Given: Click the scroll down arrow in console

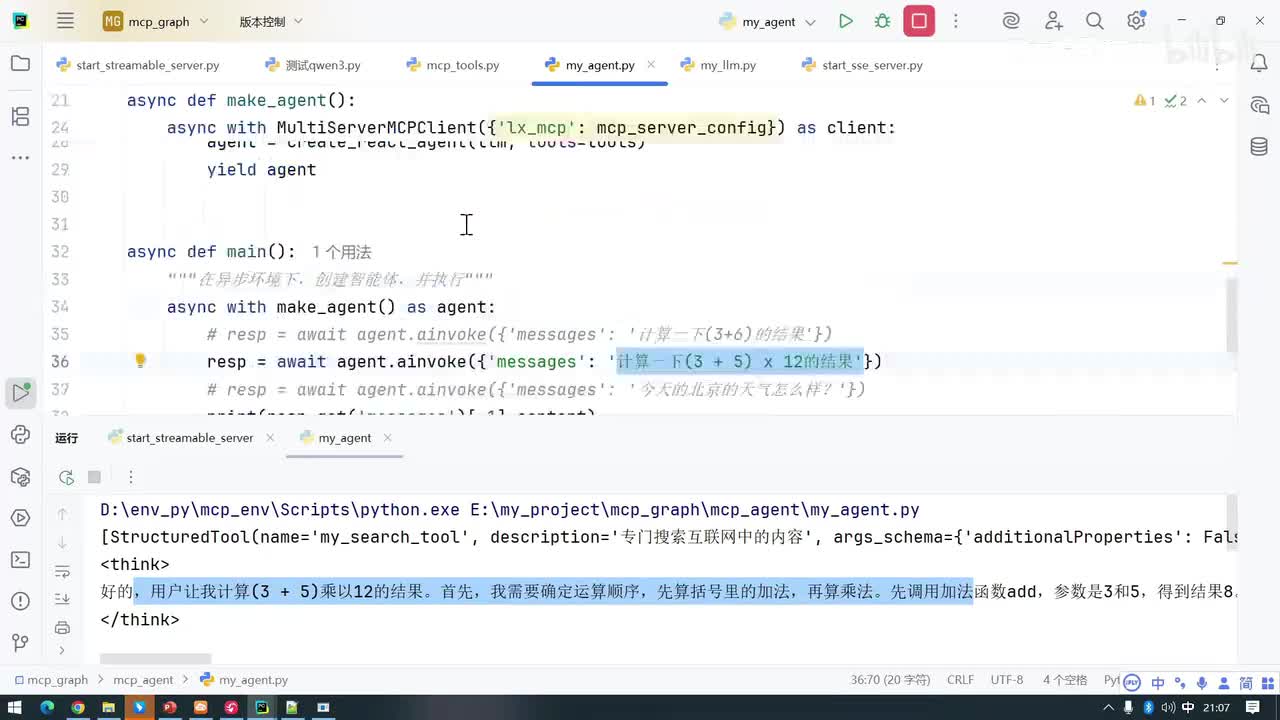Looking at the screenshot, I should [62, 543].
